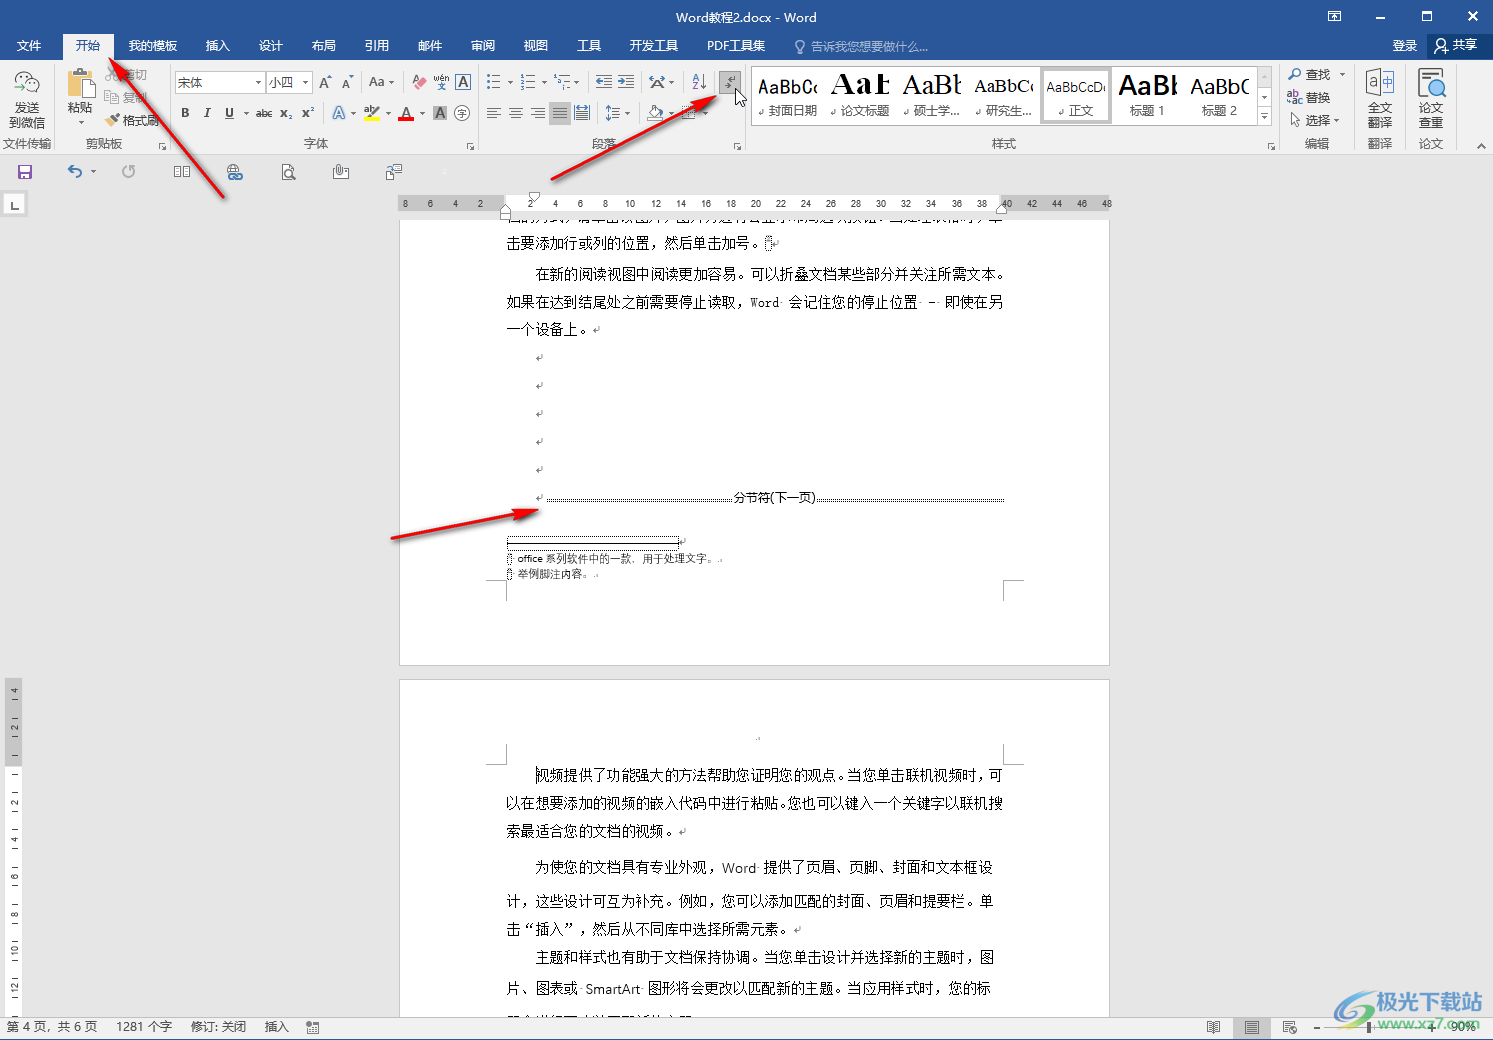Image resolution: width=1493 pixels, height=1040 pixels.
Task: Switch to Read Mode view in status bar
Action: pos(1213,1027)
